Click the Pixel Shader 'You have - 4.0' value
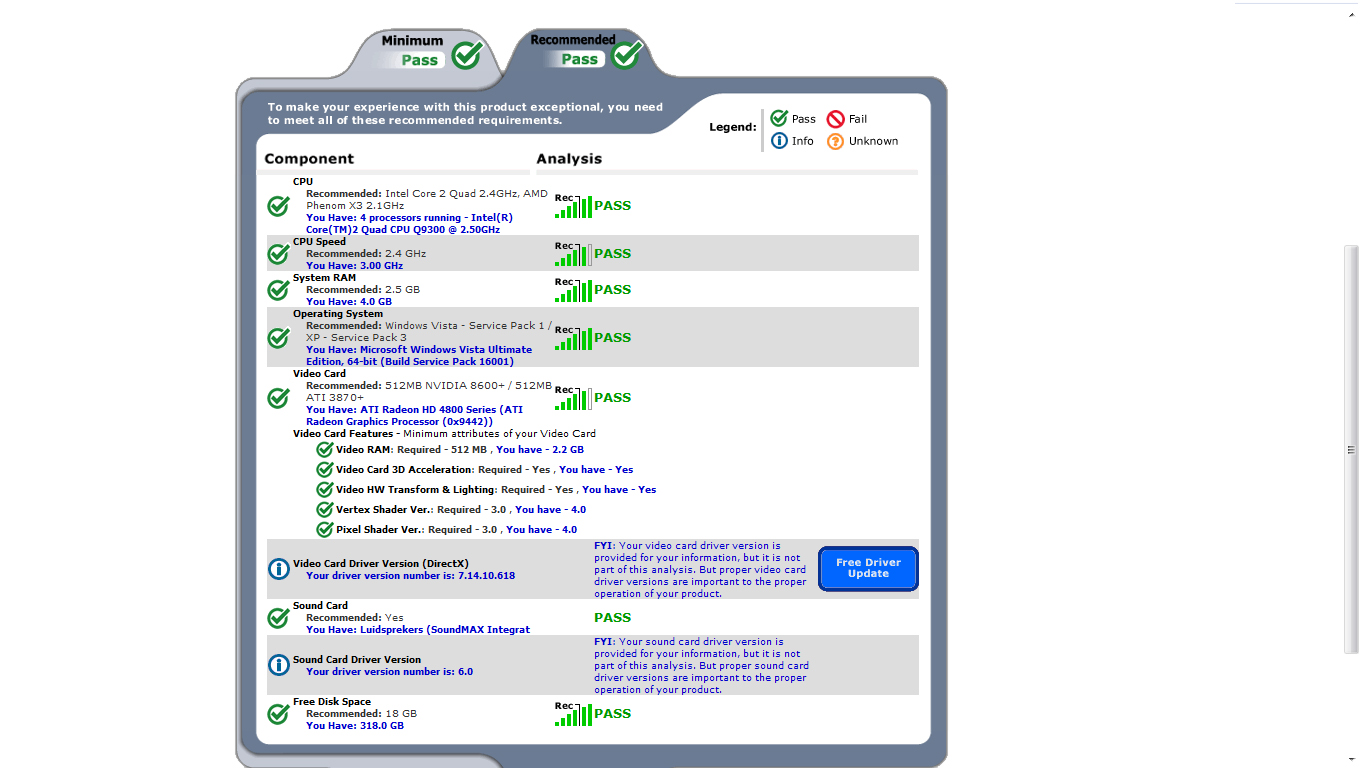Viewport: 1360px width, 768px height. [x=541, y=530]
